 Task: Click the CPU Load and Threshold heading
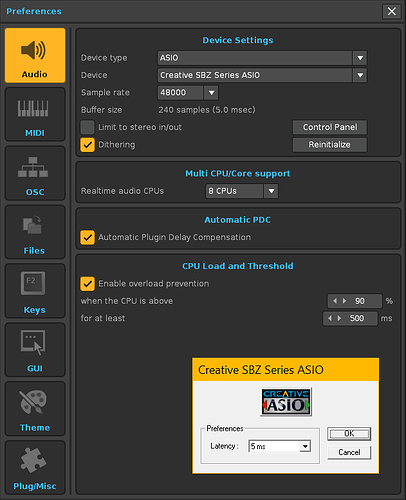tap(238, 266)
